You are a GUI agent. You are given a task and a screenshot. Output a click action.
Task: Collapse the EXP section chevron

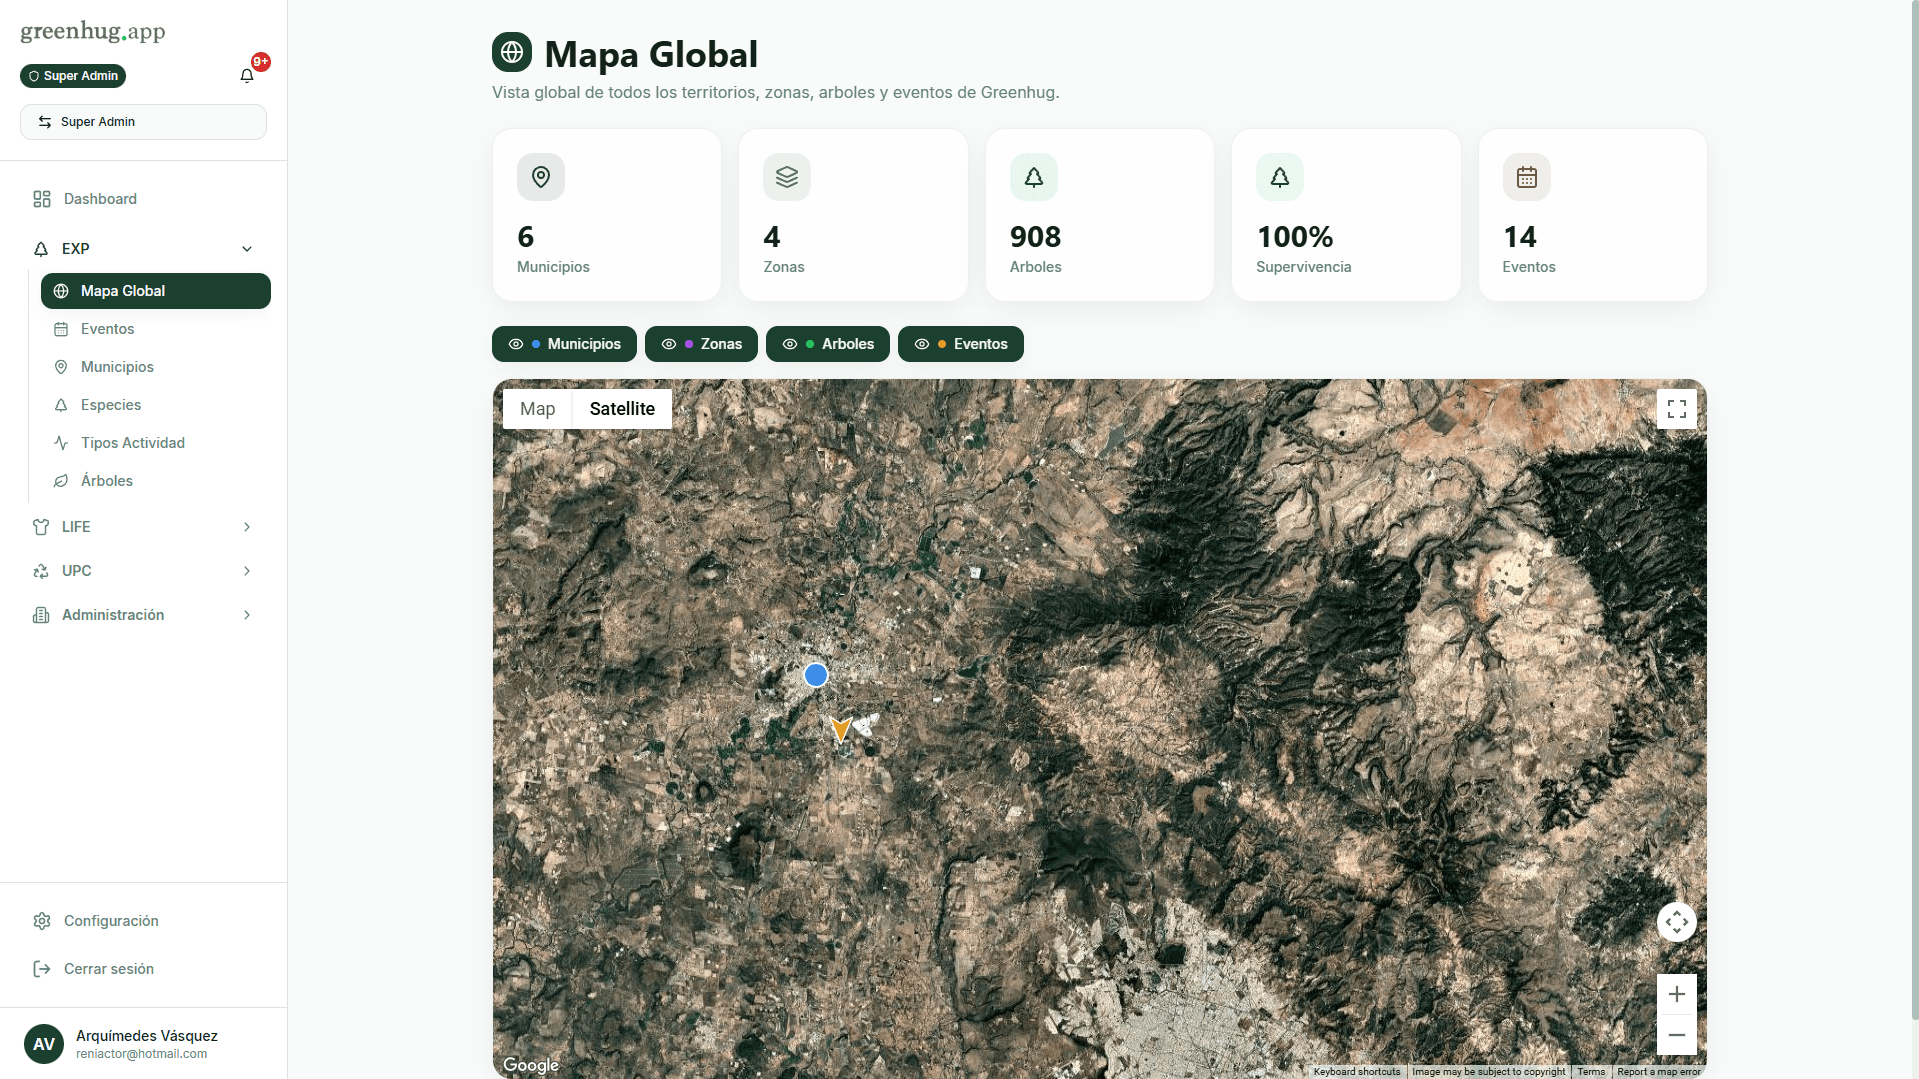click(x=246, y=248)
